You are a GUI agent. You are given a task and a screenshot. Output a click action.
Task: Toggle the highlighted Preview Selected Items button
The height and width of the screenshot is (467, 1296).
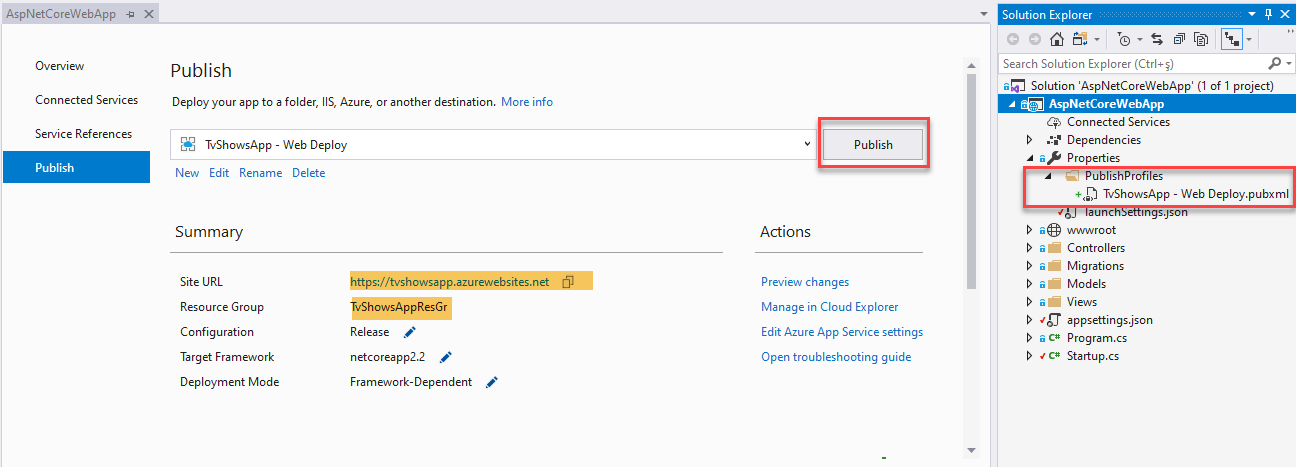click(x=1232, y=39)
